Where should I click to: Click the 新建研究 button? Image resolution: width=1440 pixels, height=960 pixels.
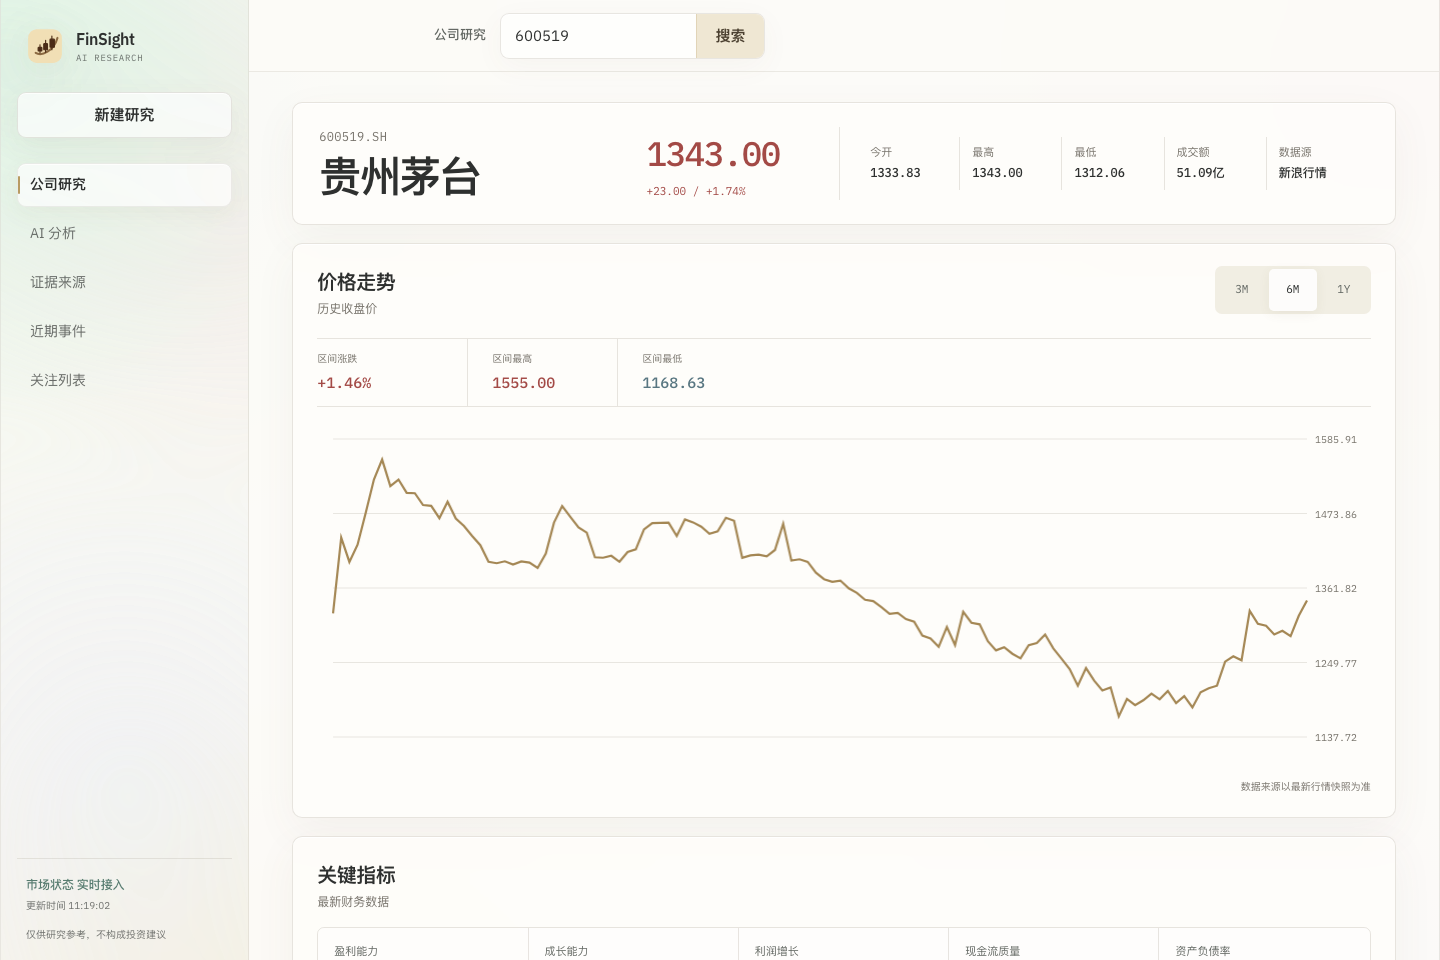124,115
